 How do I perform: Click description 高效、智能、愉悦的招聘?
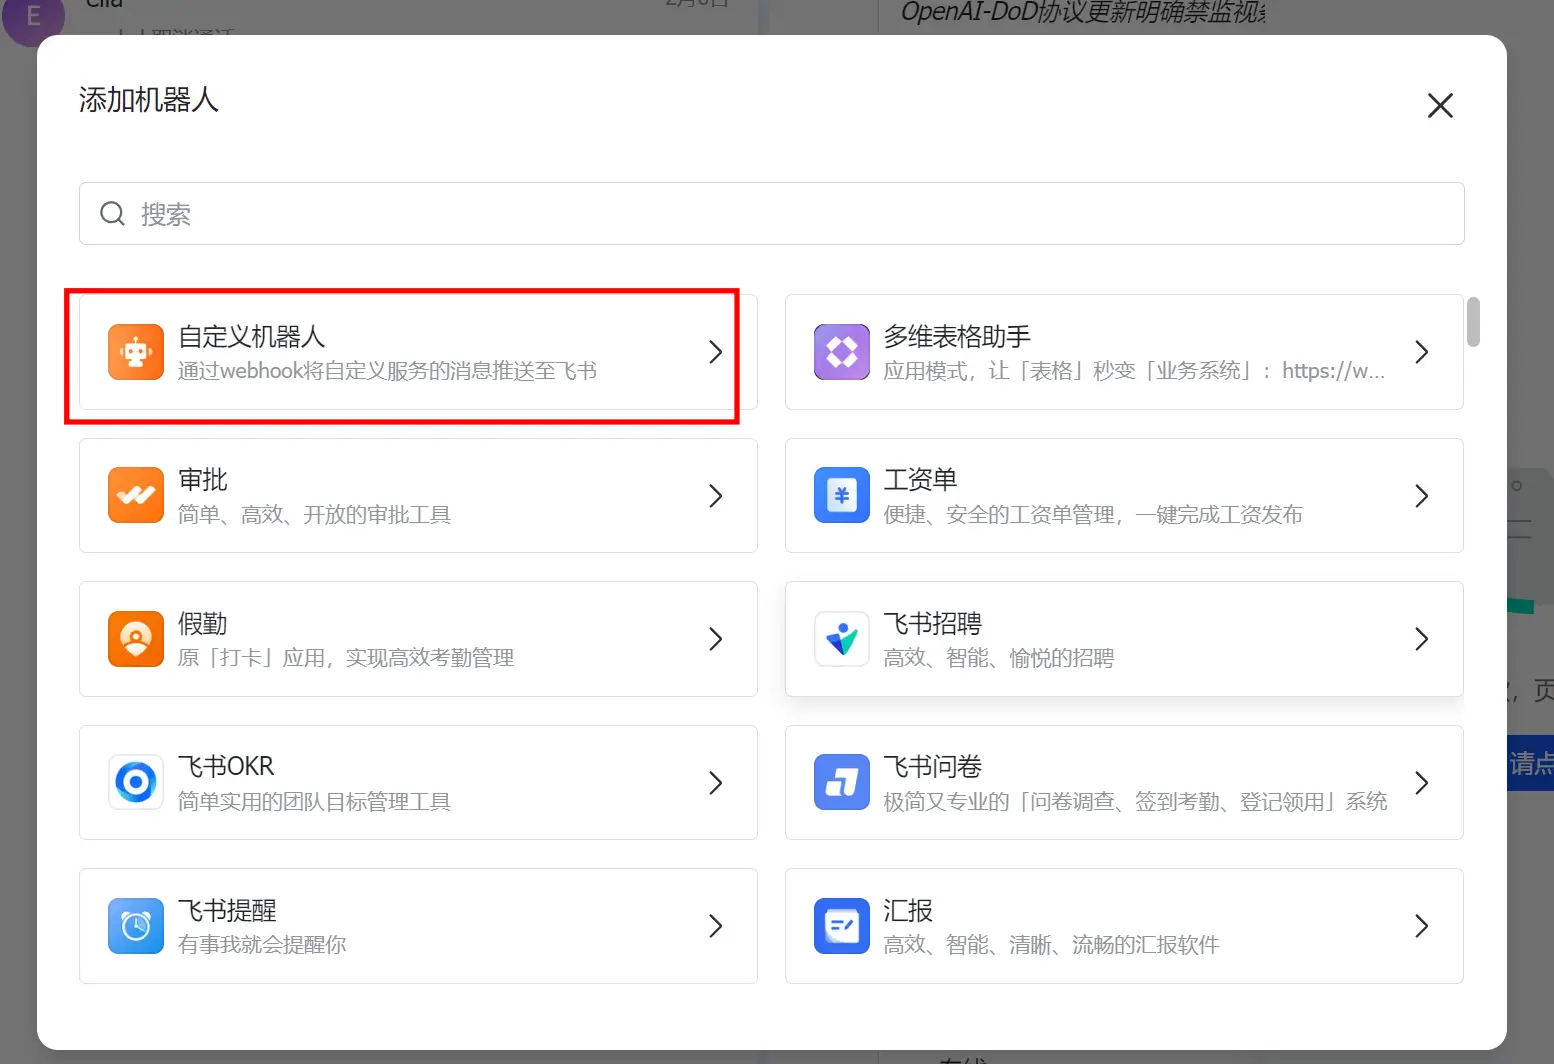[x=998, y=658]
